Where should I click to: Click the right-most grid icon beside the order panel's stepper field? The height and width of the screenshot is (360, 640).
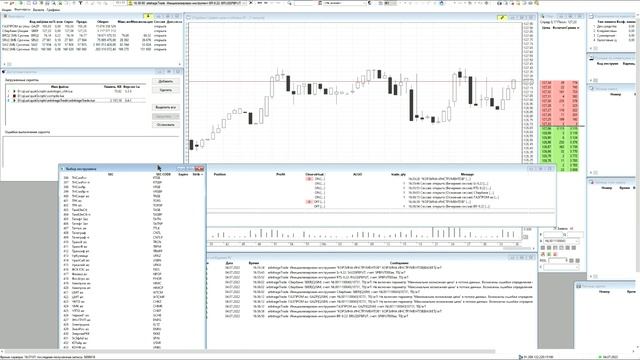coord(578,260)
